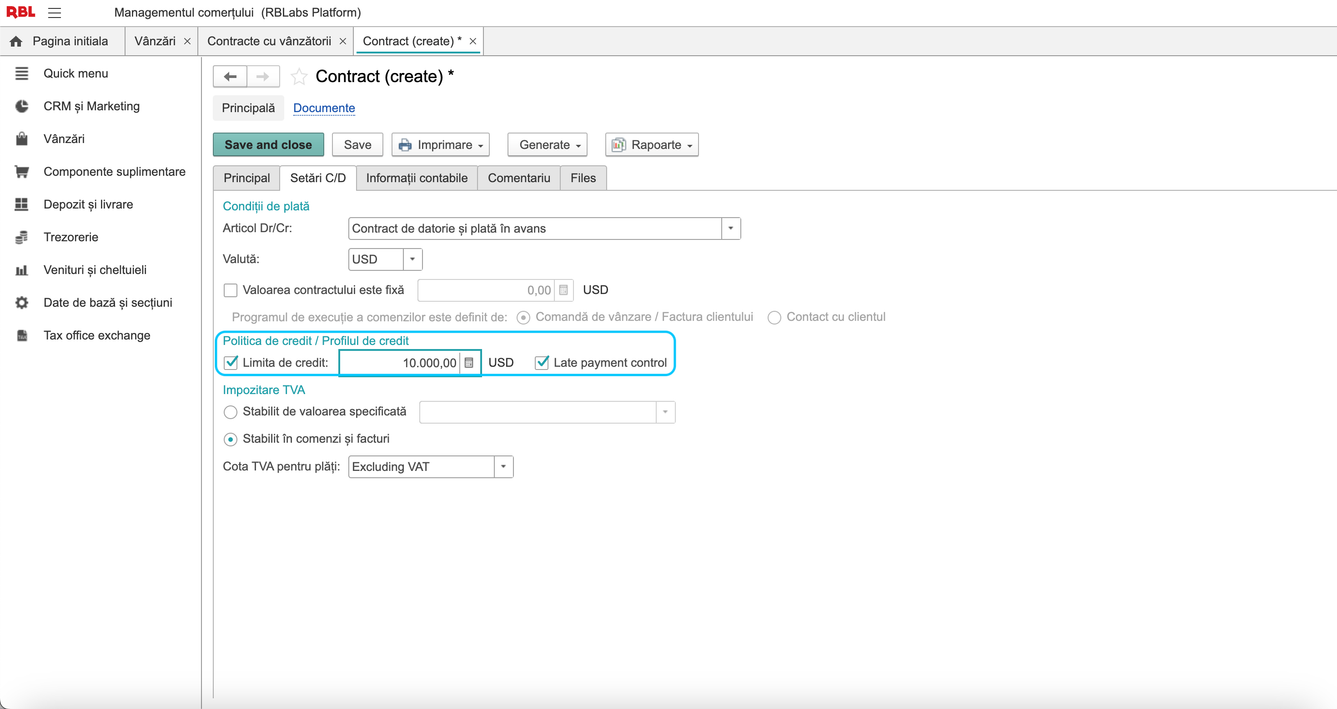
Task: Select Contact cu clientul radio option
Action: coord(774,318)
